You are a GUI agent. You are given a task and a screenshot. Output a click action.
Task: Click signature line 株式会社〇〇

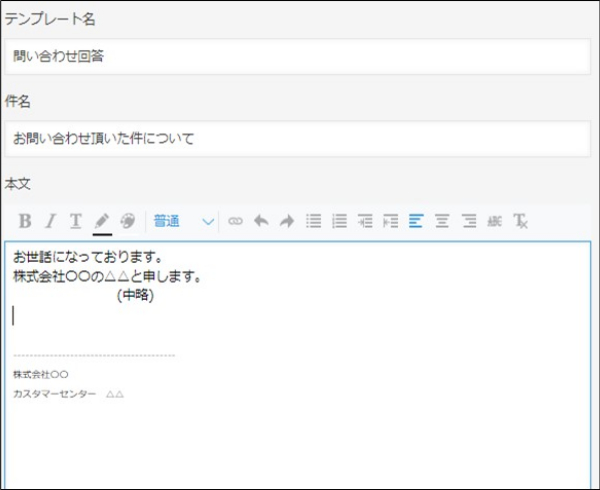(x=41, y=374)
